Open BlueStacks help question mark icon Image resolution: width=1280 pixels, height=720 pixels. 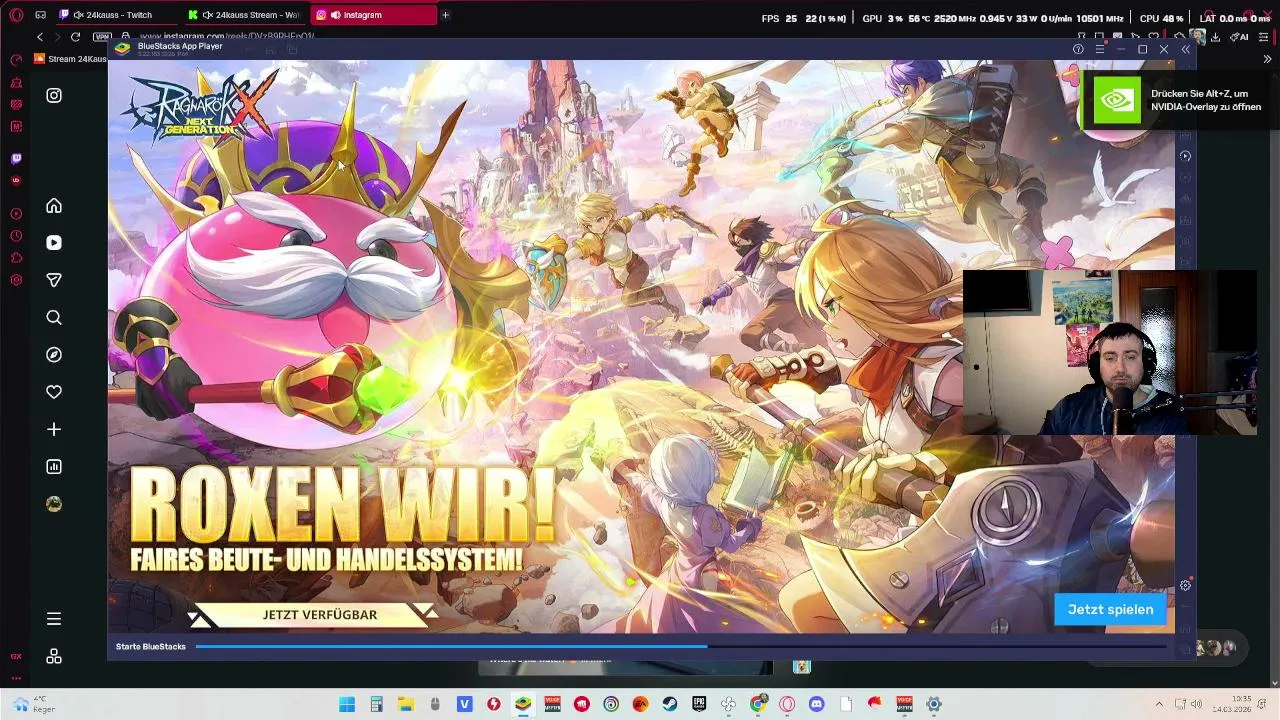(x=1078, y=49)
